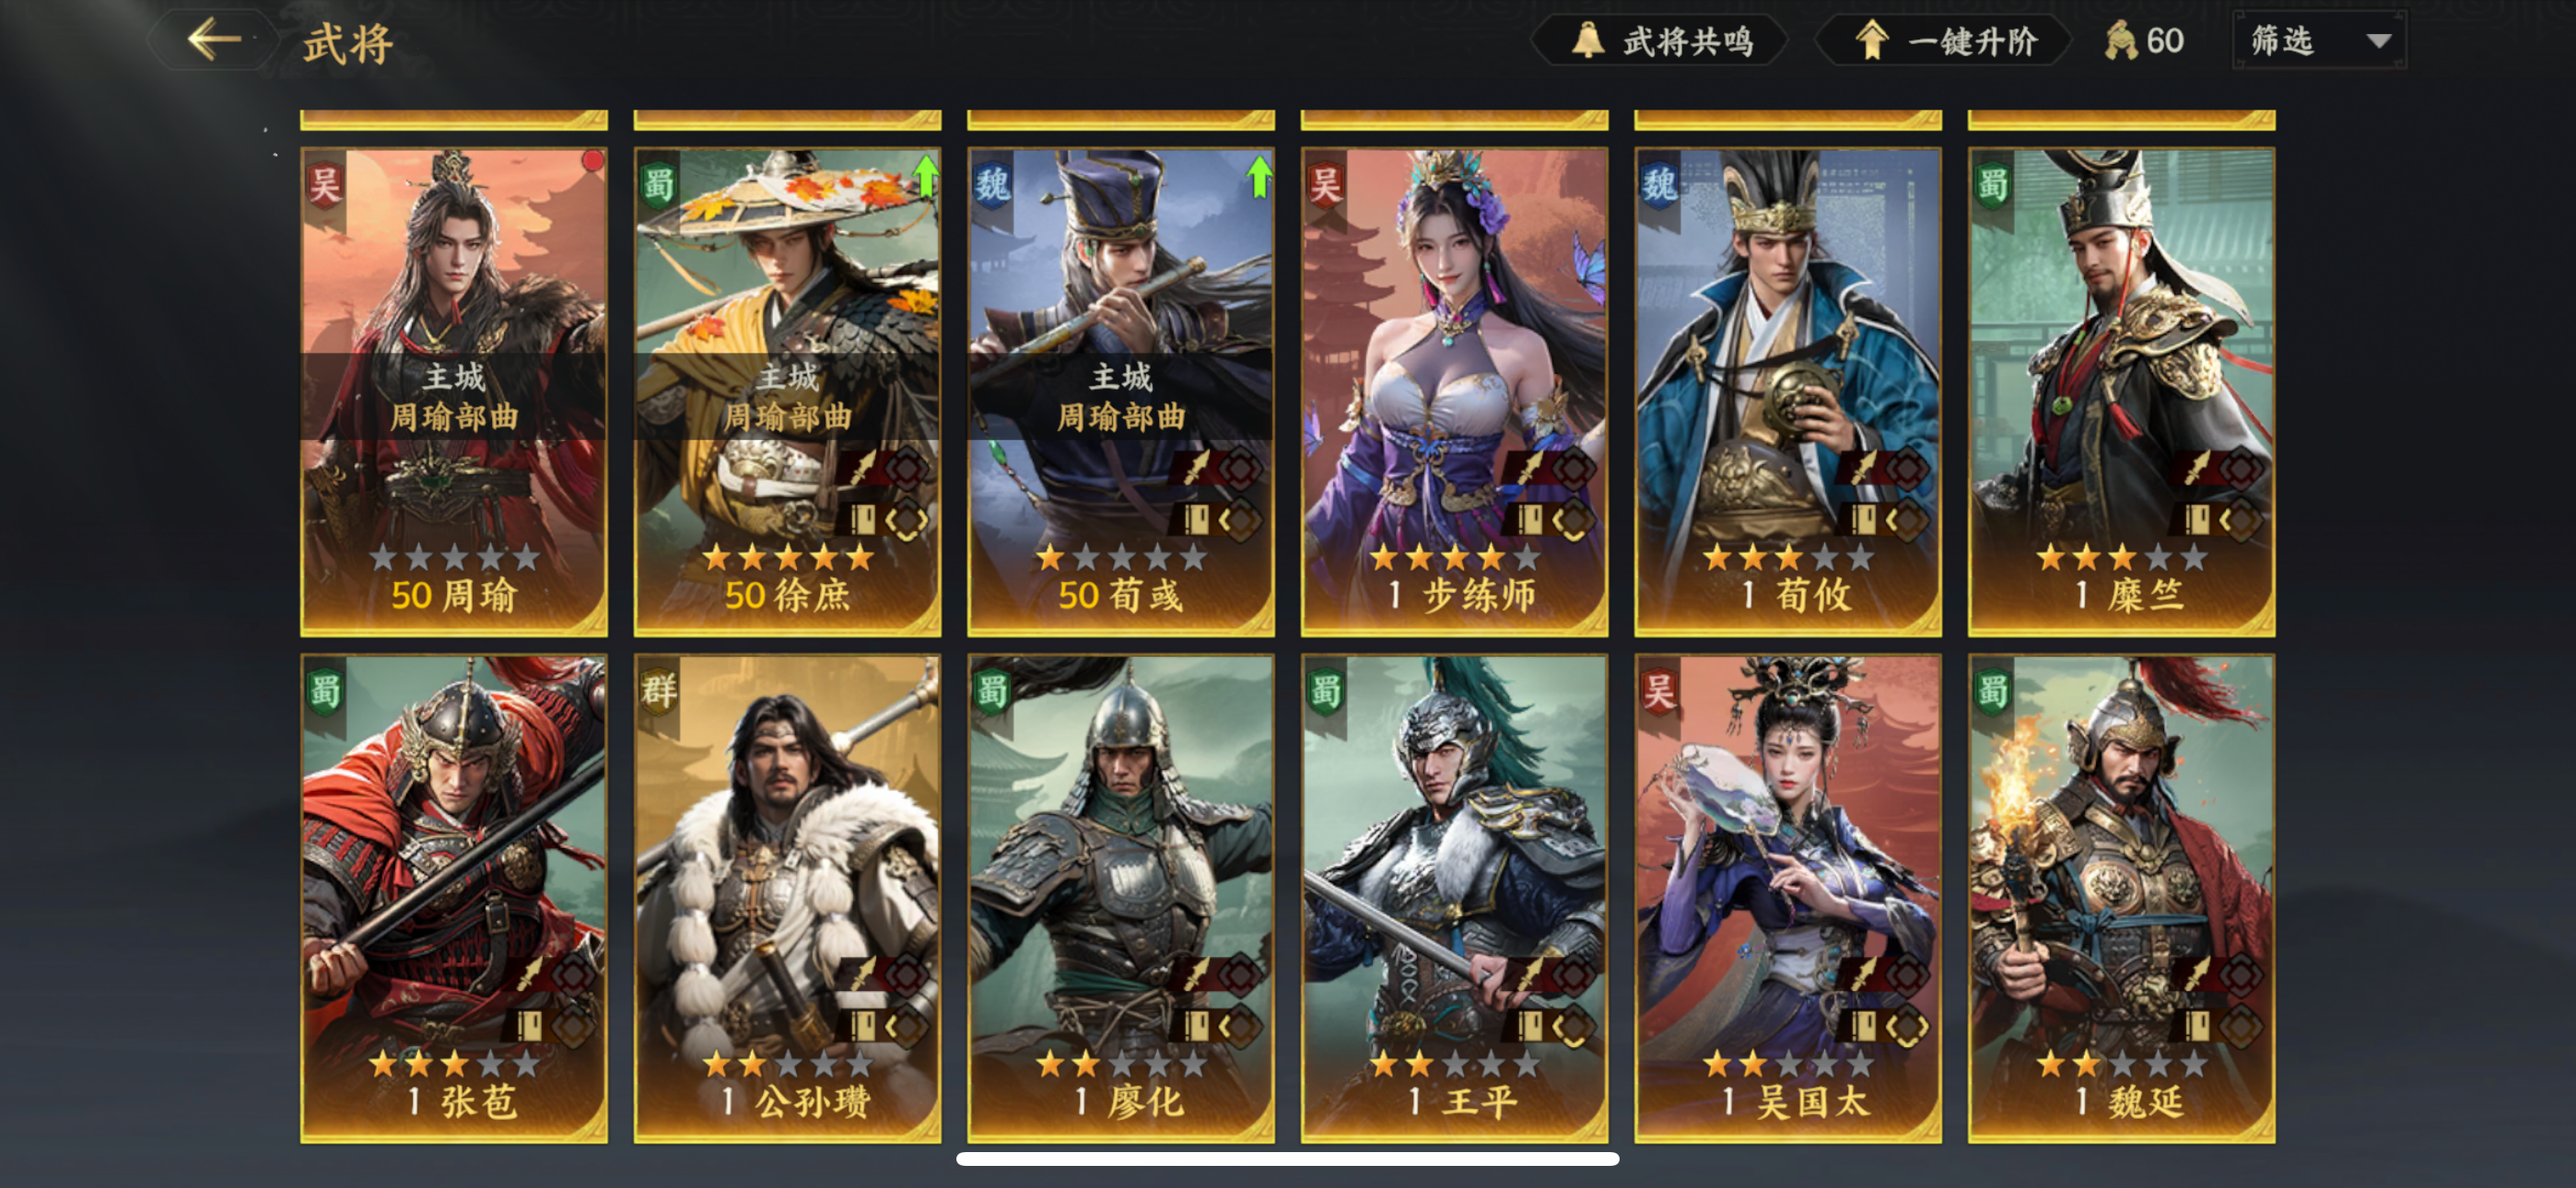
Task: Select the 步练师 general card
Action: click(1454, 392)
